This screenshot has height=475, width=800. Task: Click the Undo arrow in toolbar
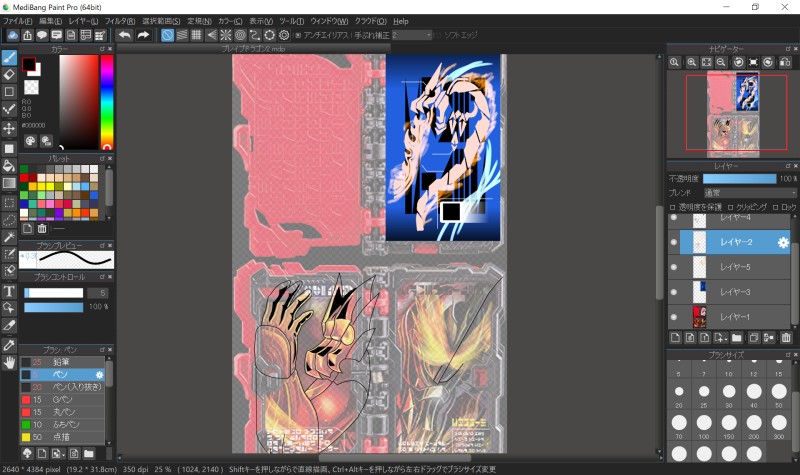click(124, 35)
